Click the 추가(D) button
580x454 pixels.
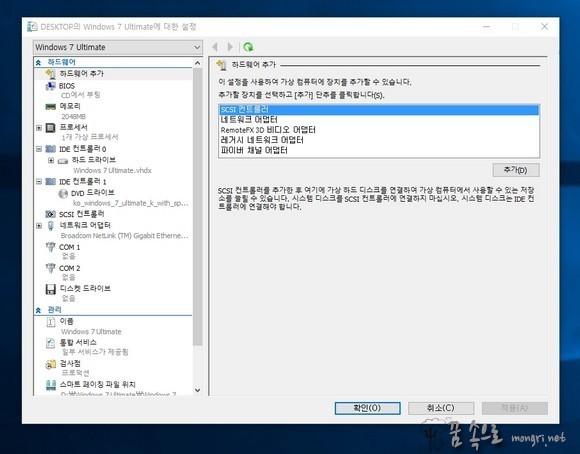516,170
